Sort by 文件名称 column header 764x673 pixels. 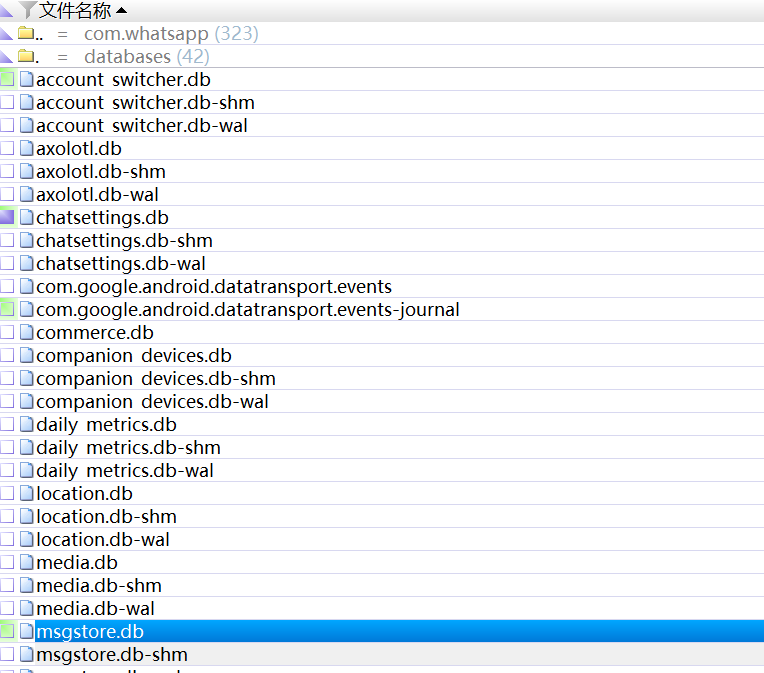tap(75, 10)
